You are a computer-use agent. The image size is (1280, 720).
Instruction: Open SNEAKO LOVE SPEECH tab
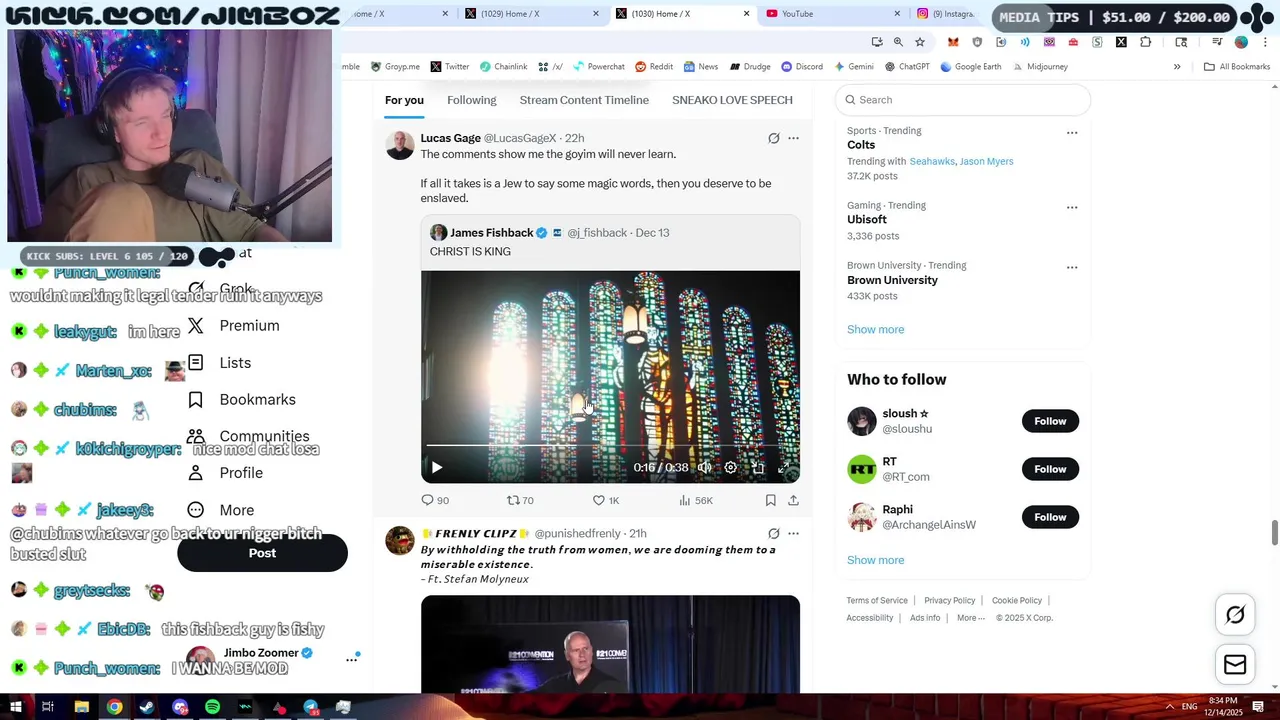coord(732,100)
